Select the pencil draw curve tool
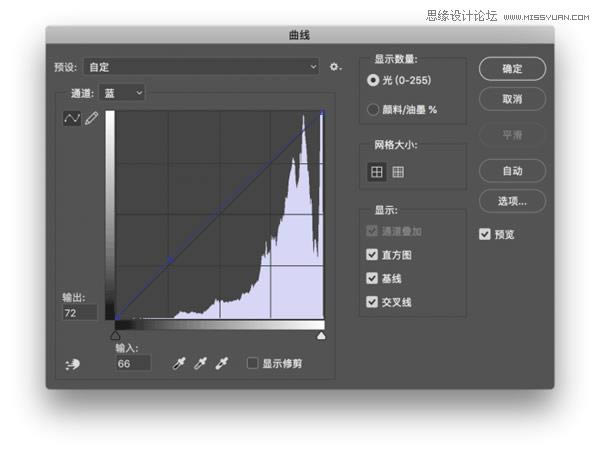This screenshot has height=454, width=600. [91, 119]
